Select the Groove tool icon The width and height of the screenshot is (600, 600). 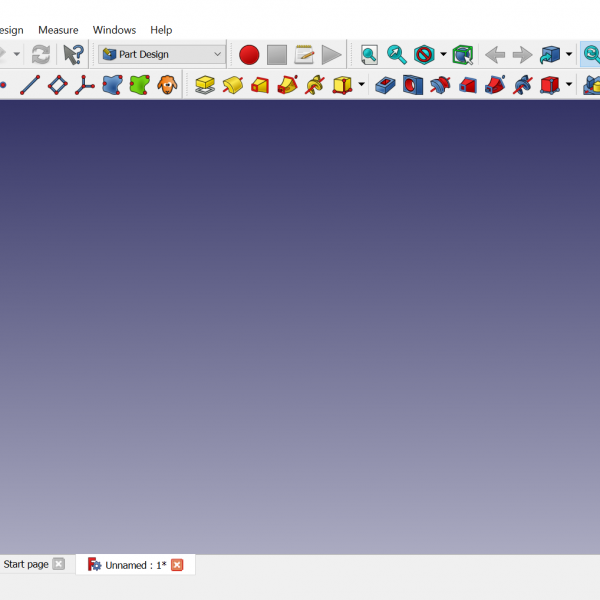[x=440, y=85]
